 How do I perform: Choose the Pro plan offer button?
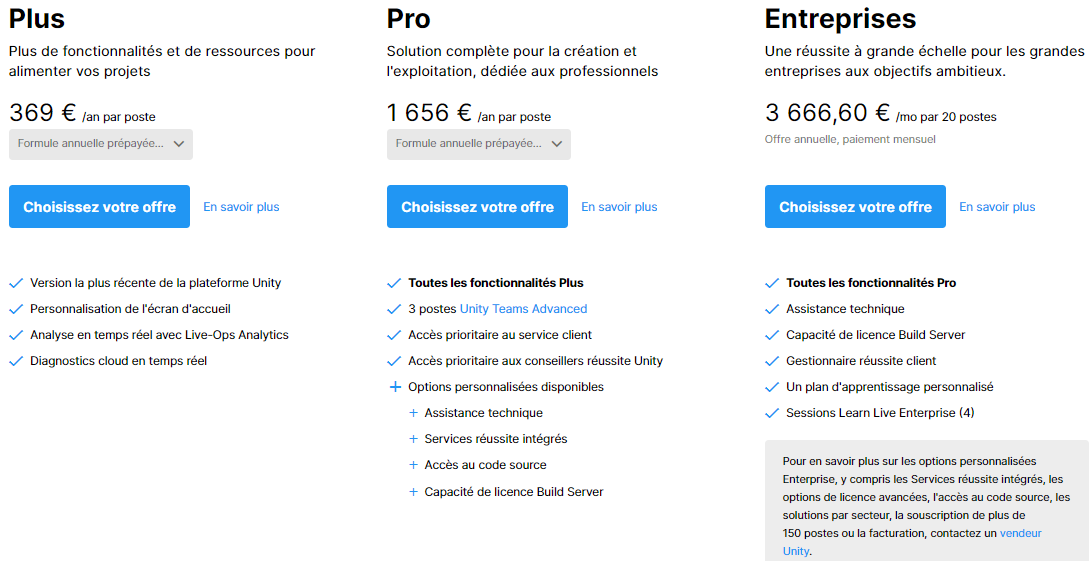point(477,207)
